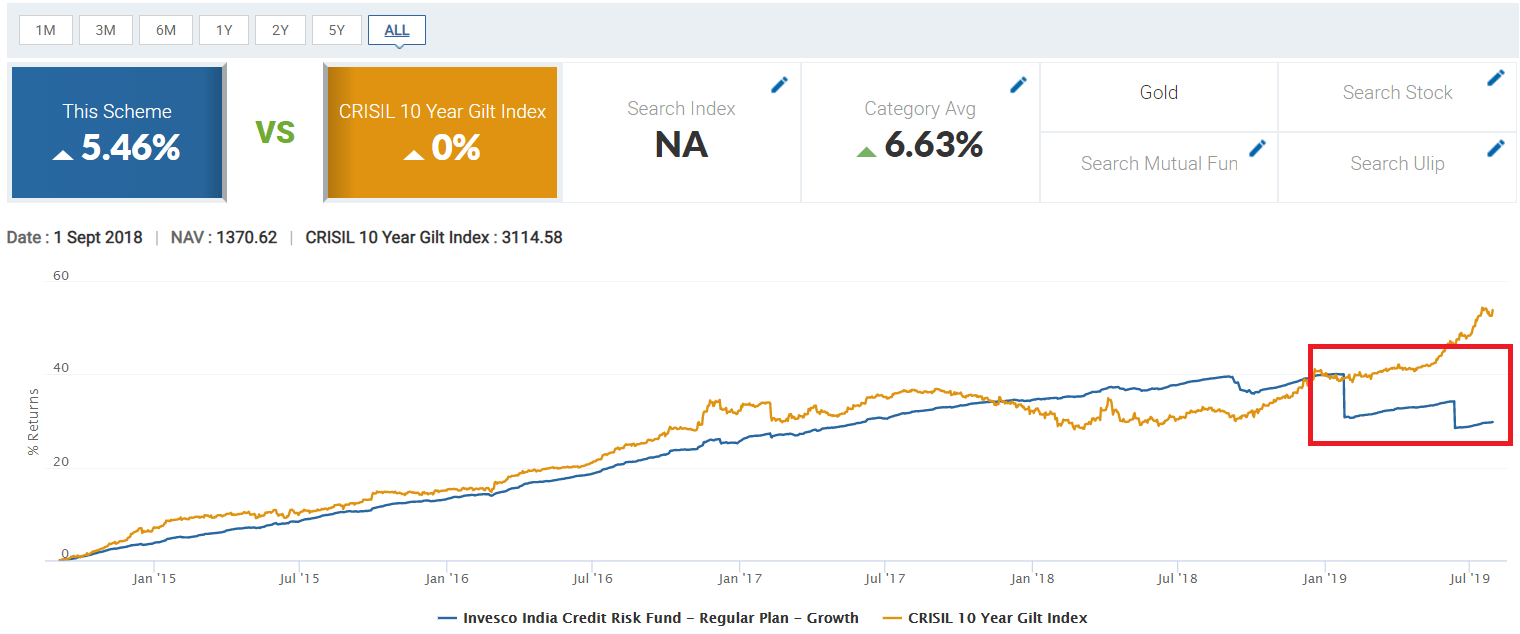Open the Search Stock edit pencil icon
Viewport: 1520px width, 634px height.
click(x=1497, y=76)
